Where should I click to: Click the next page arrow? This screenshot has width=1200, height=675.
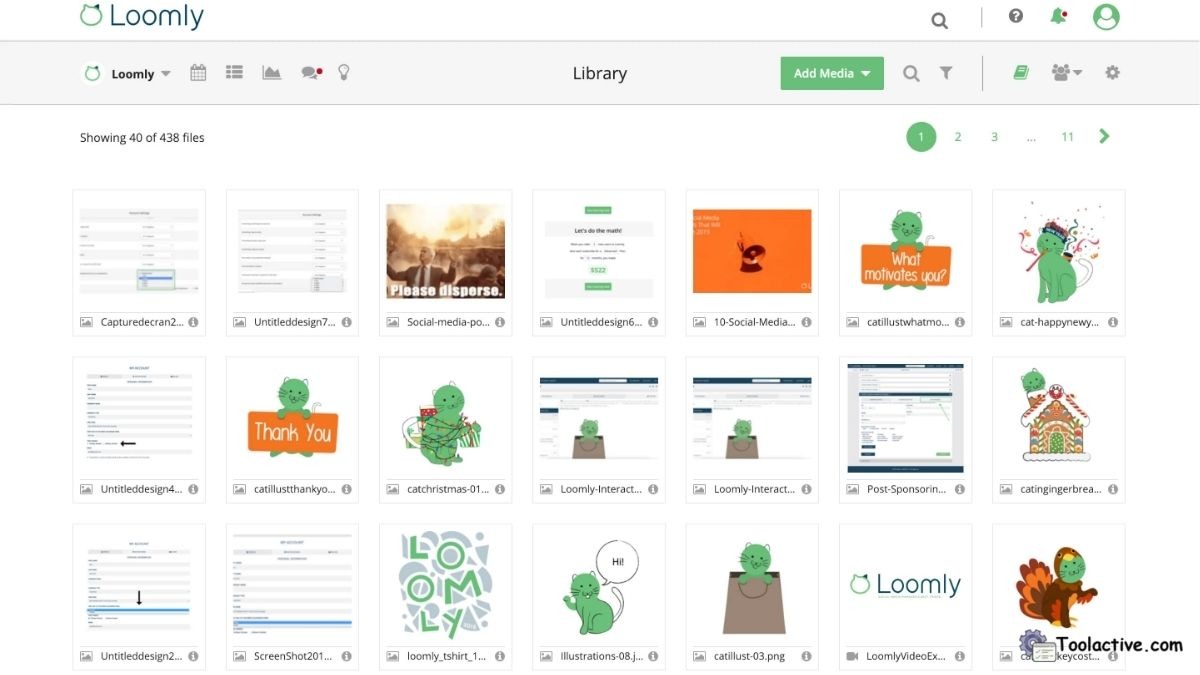[1104, 136]
